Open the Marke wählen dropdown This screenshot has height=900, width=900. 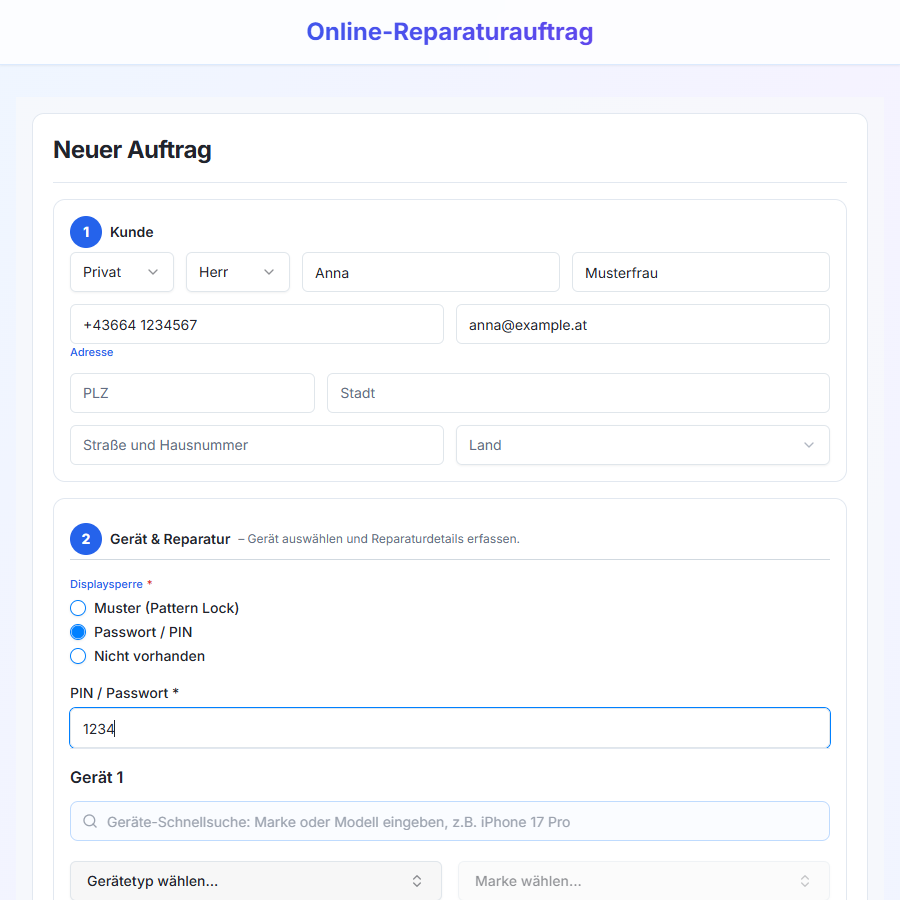(643, 880)
